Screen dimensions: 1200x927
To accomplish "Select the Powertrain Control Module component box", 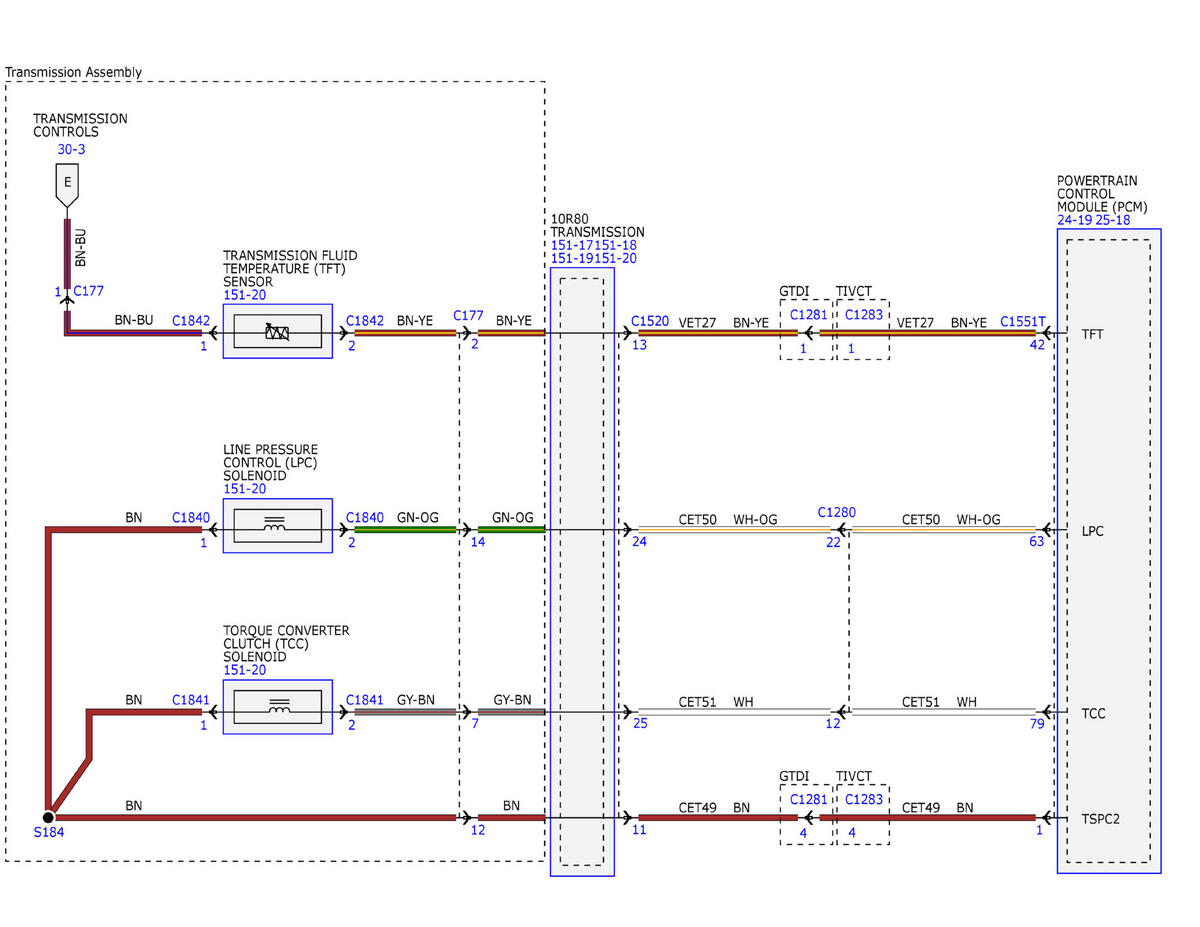I will (1109, 551).
